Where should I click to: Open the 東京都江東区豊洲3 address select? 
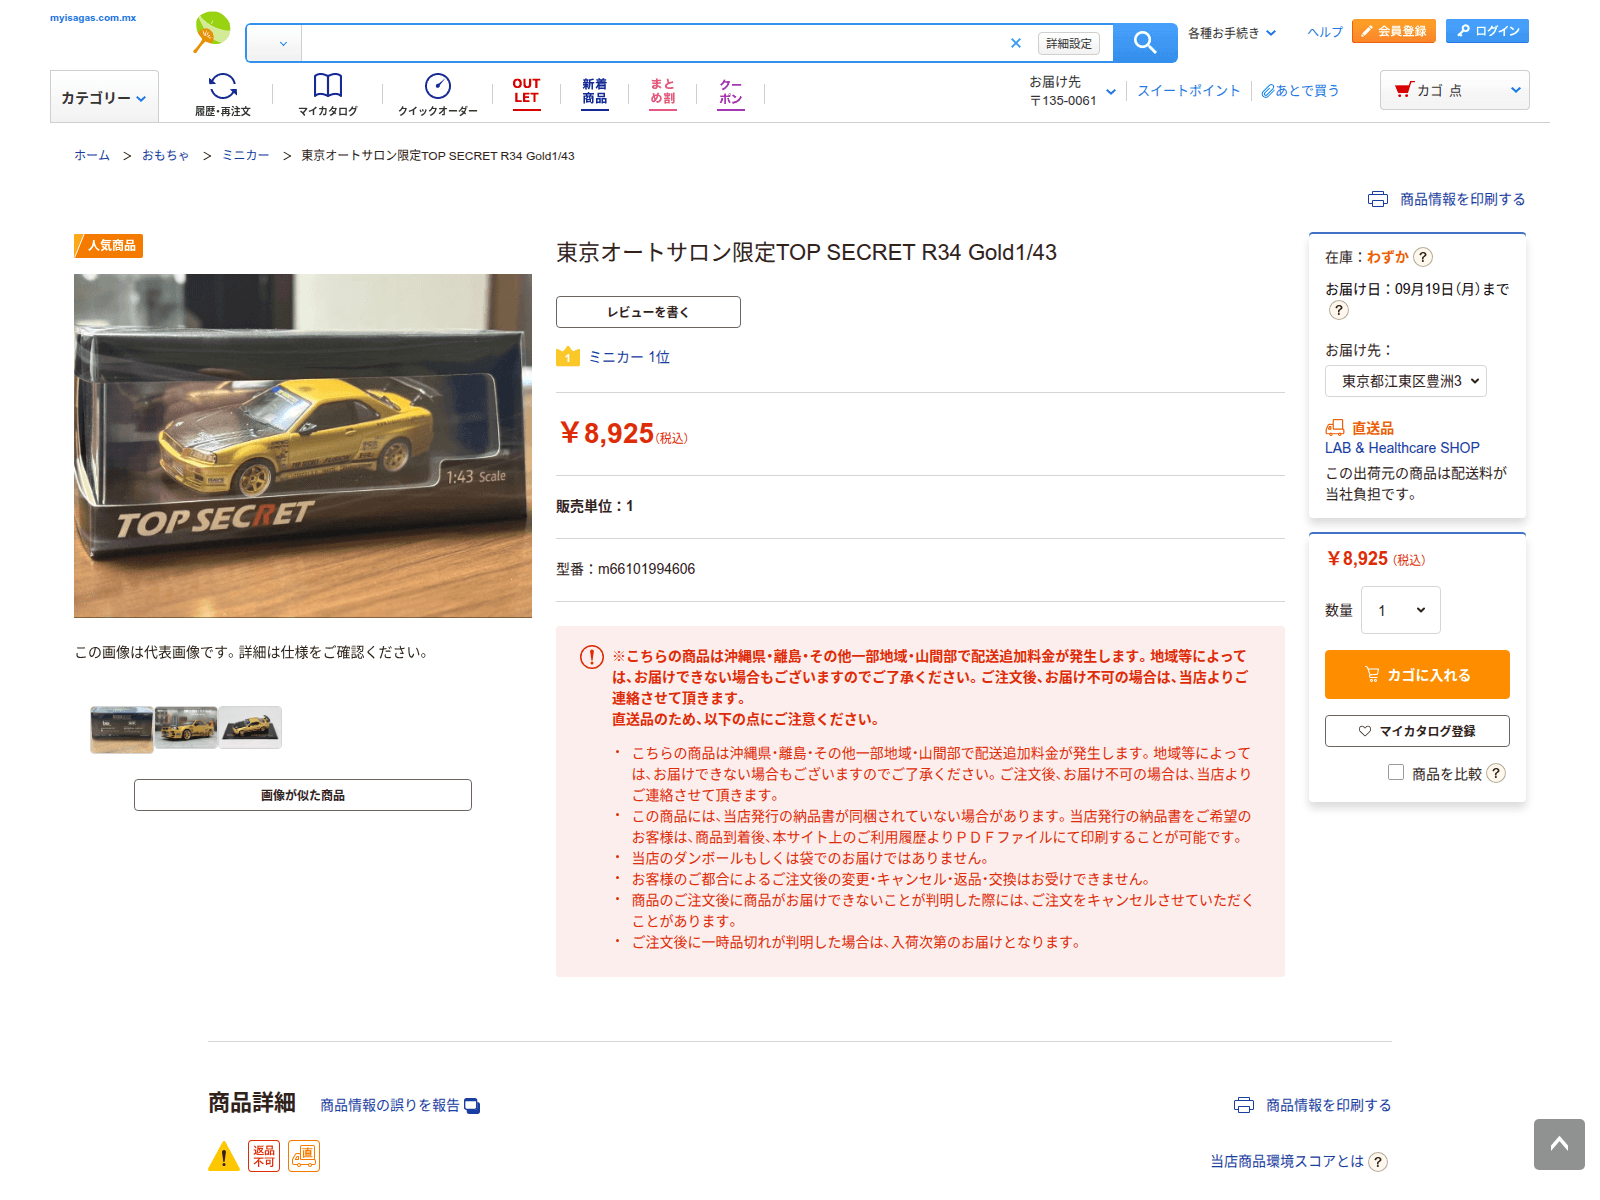point(1406,381)
